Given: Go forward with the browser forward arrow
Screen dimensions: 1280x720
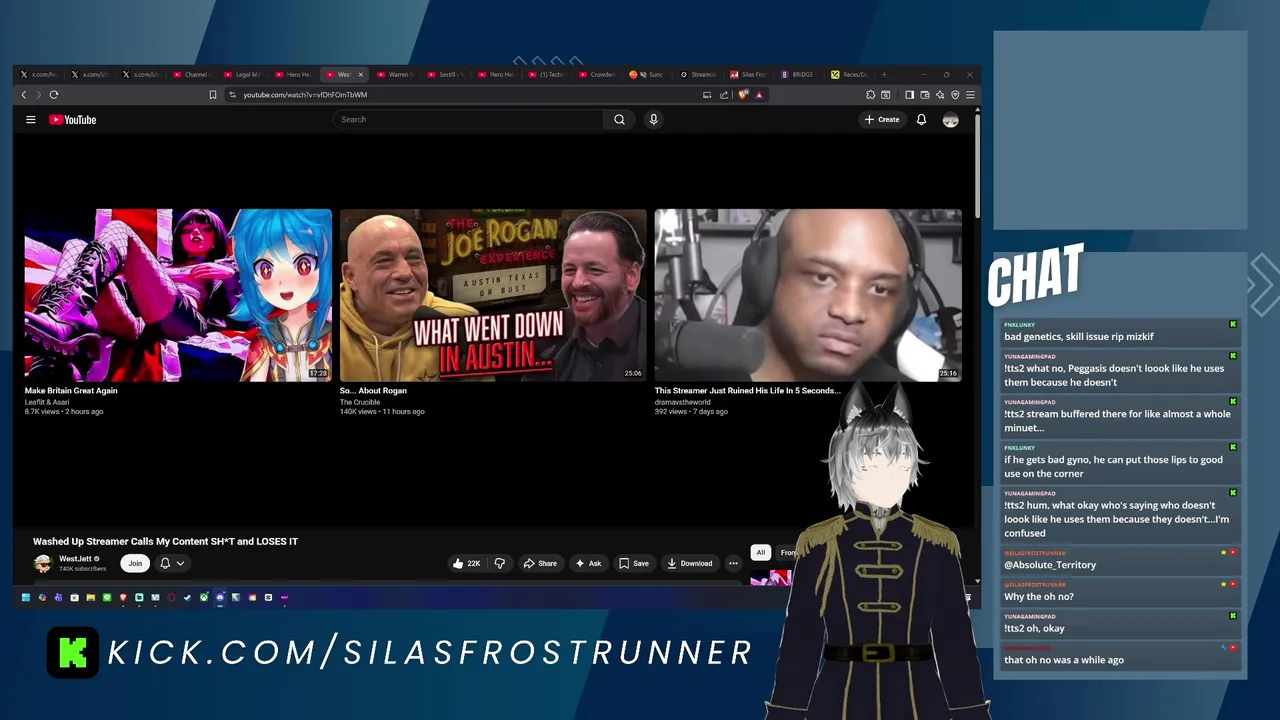Looking at the screenshot, I should [x=39, y=95].
